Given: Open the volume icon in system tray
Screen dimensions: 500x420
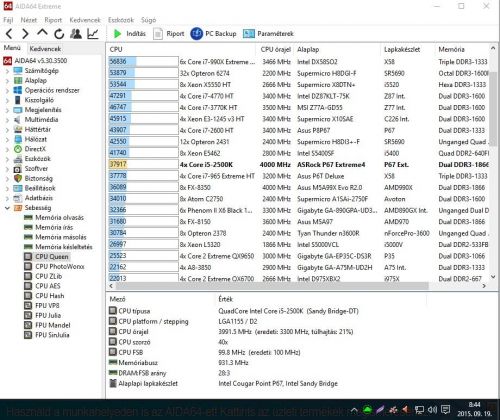Looking at the screenshot, I should [x=432, y=409].
